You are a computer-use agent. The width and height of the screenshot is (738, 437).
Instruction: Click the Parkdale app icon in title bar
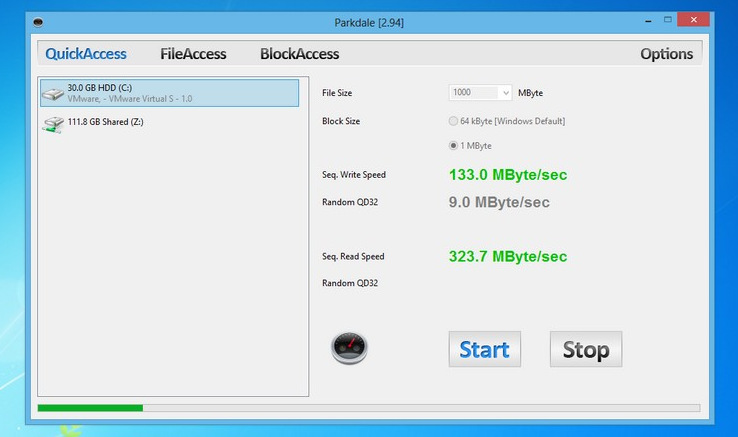click(38, 22)
